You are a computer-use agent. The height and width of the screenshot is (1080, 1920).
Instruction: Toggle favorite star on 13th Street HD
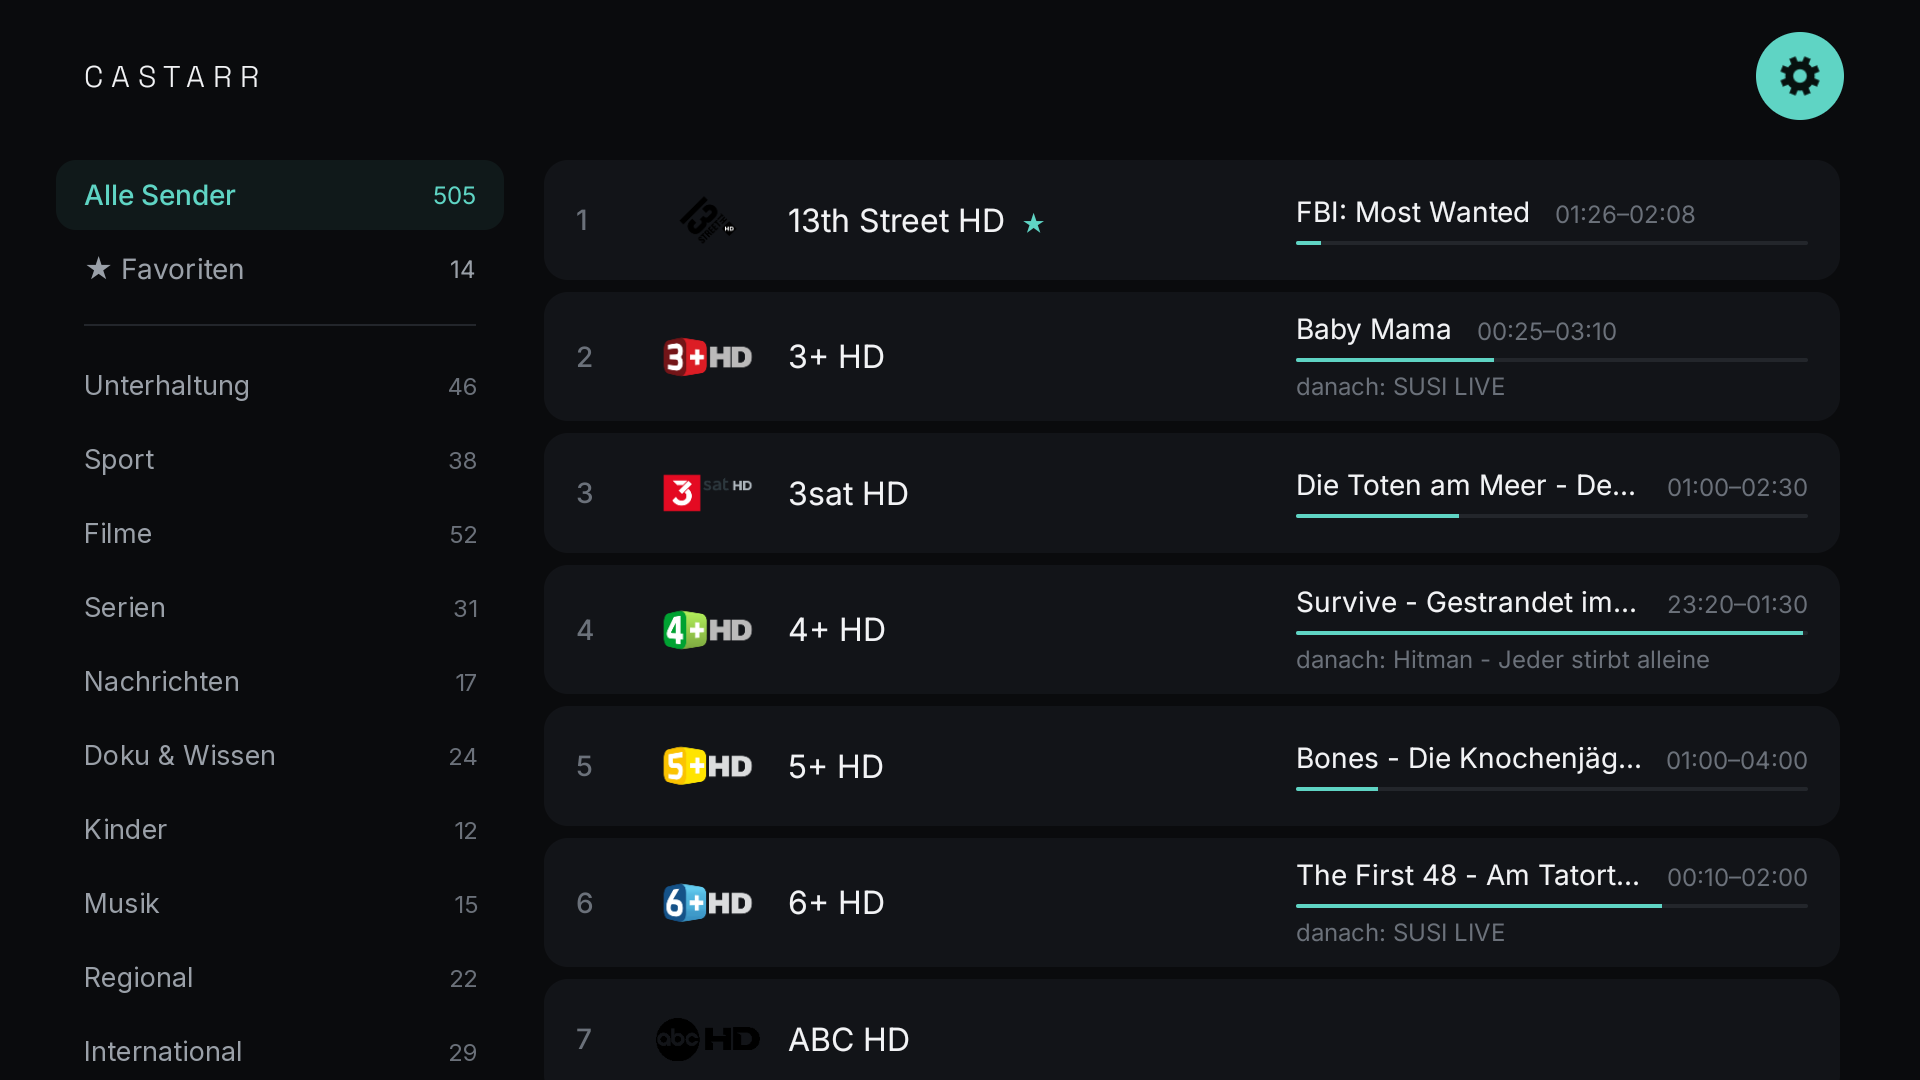tap(1033, 223)
